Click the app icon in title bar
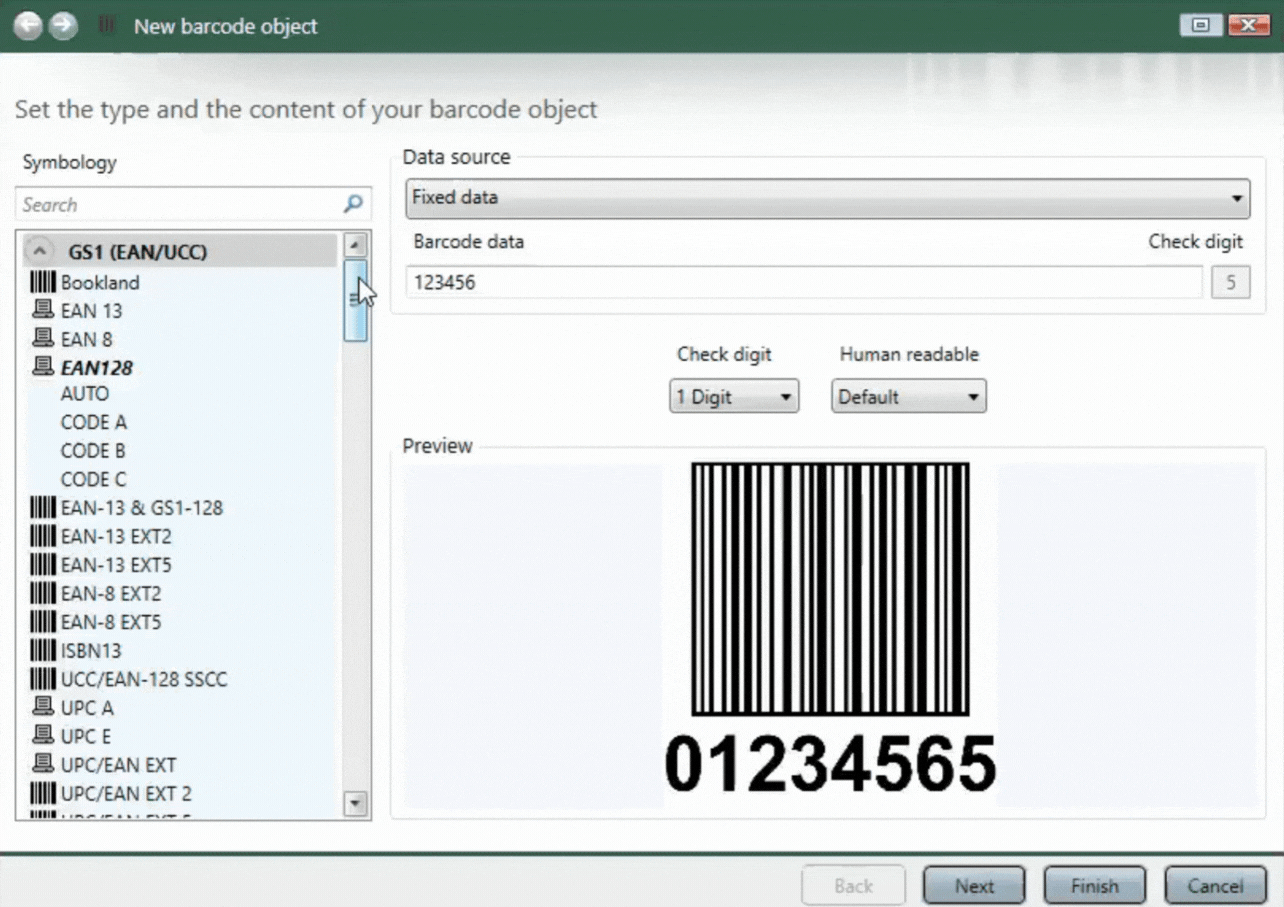 click(x=106, y=26)
